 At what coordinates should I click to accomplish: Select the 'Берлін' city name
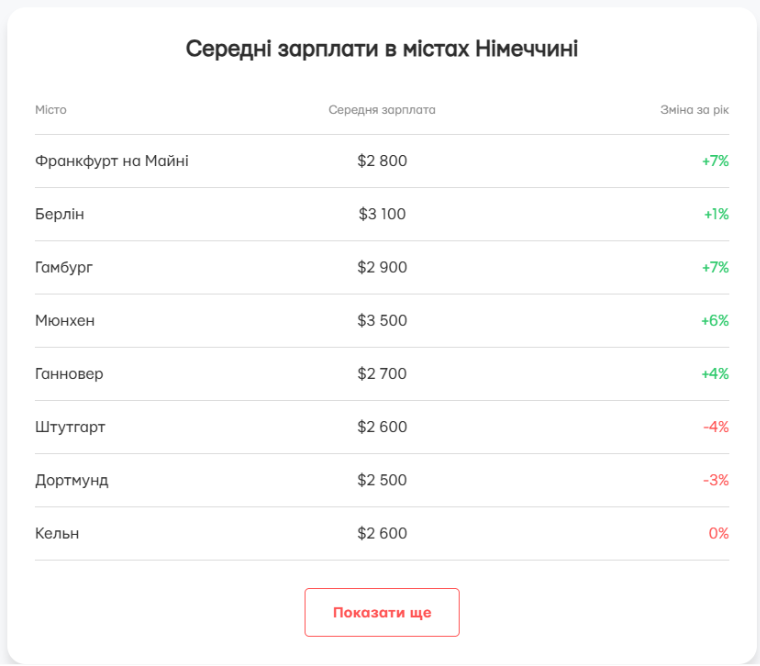pyautogui.click(x=60, y=214)
